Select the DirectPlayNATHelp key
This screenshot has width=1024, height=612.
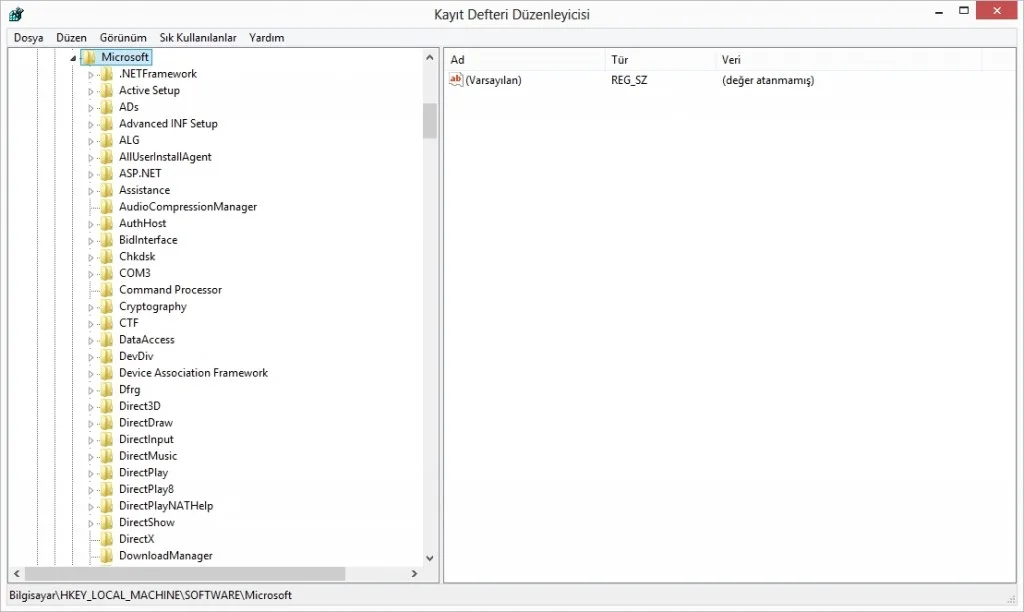166,506
